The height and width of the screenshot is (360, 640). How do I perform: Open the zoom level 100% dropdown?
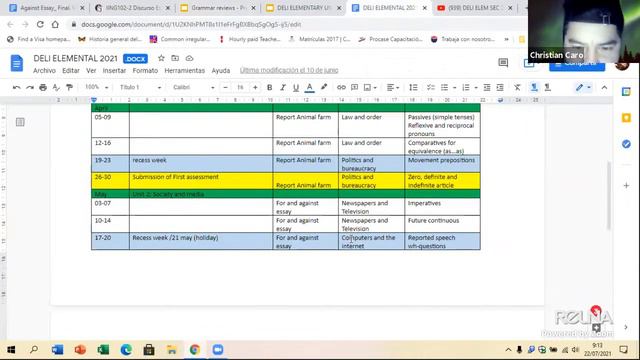click(96, 87)
